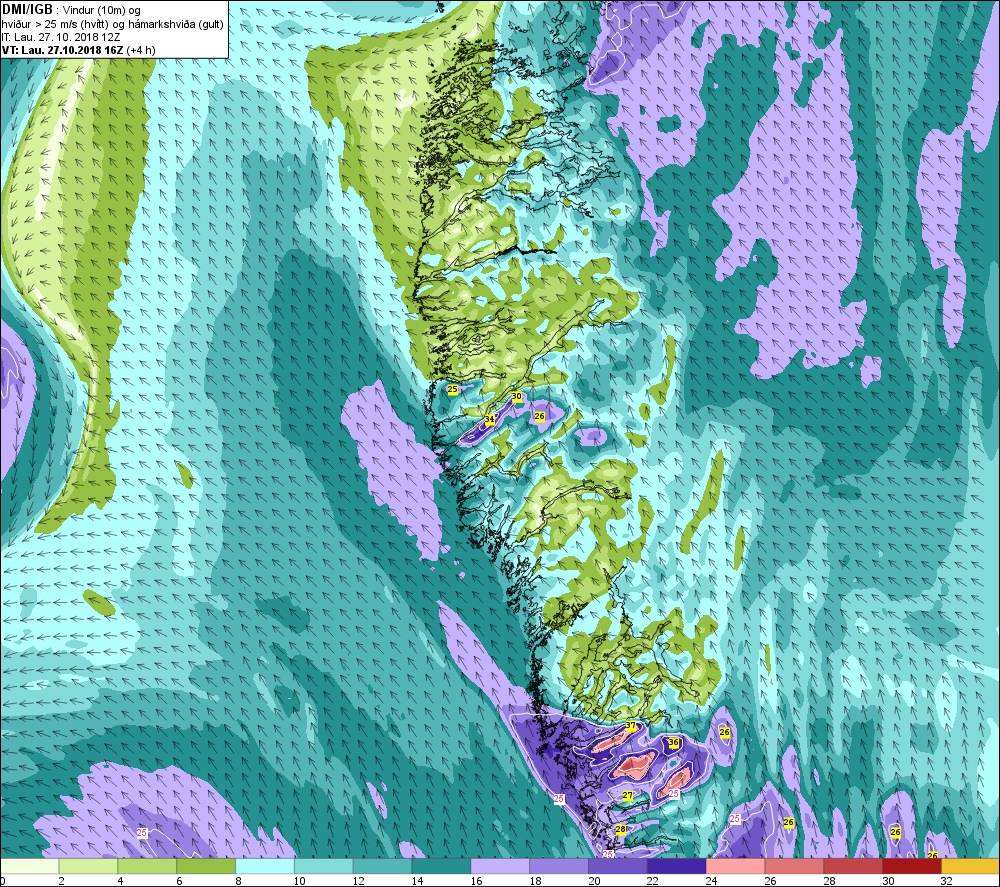The width and height of the screenshot is (1000, 887).
Task: Click the yellow 28 gust label
Action: 621,829
